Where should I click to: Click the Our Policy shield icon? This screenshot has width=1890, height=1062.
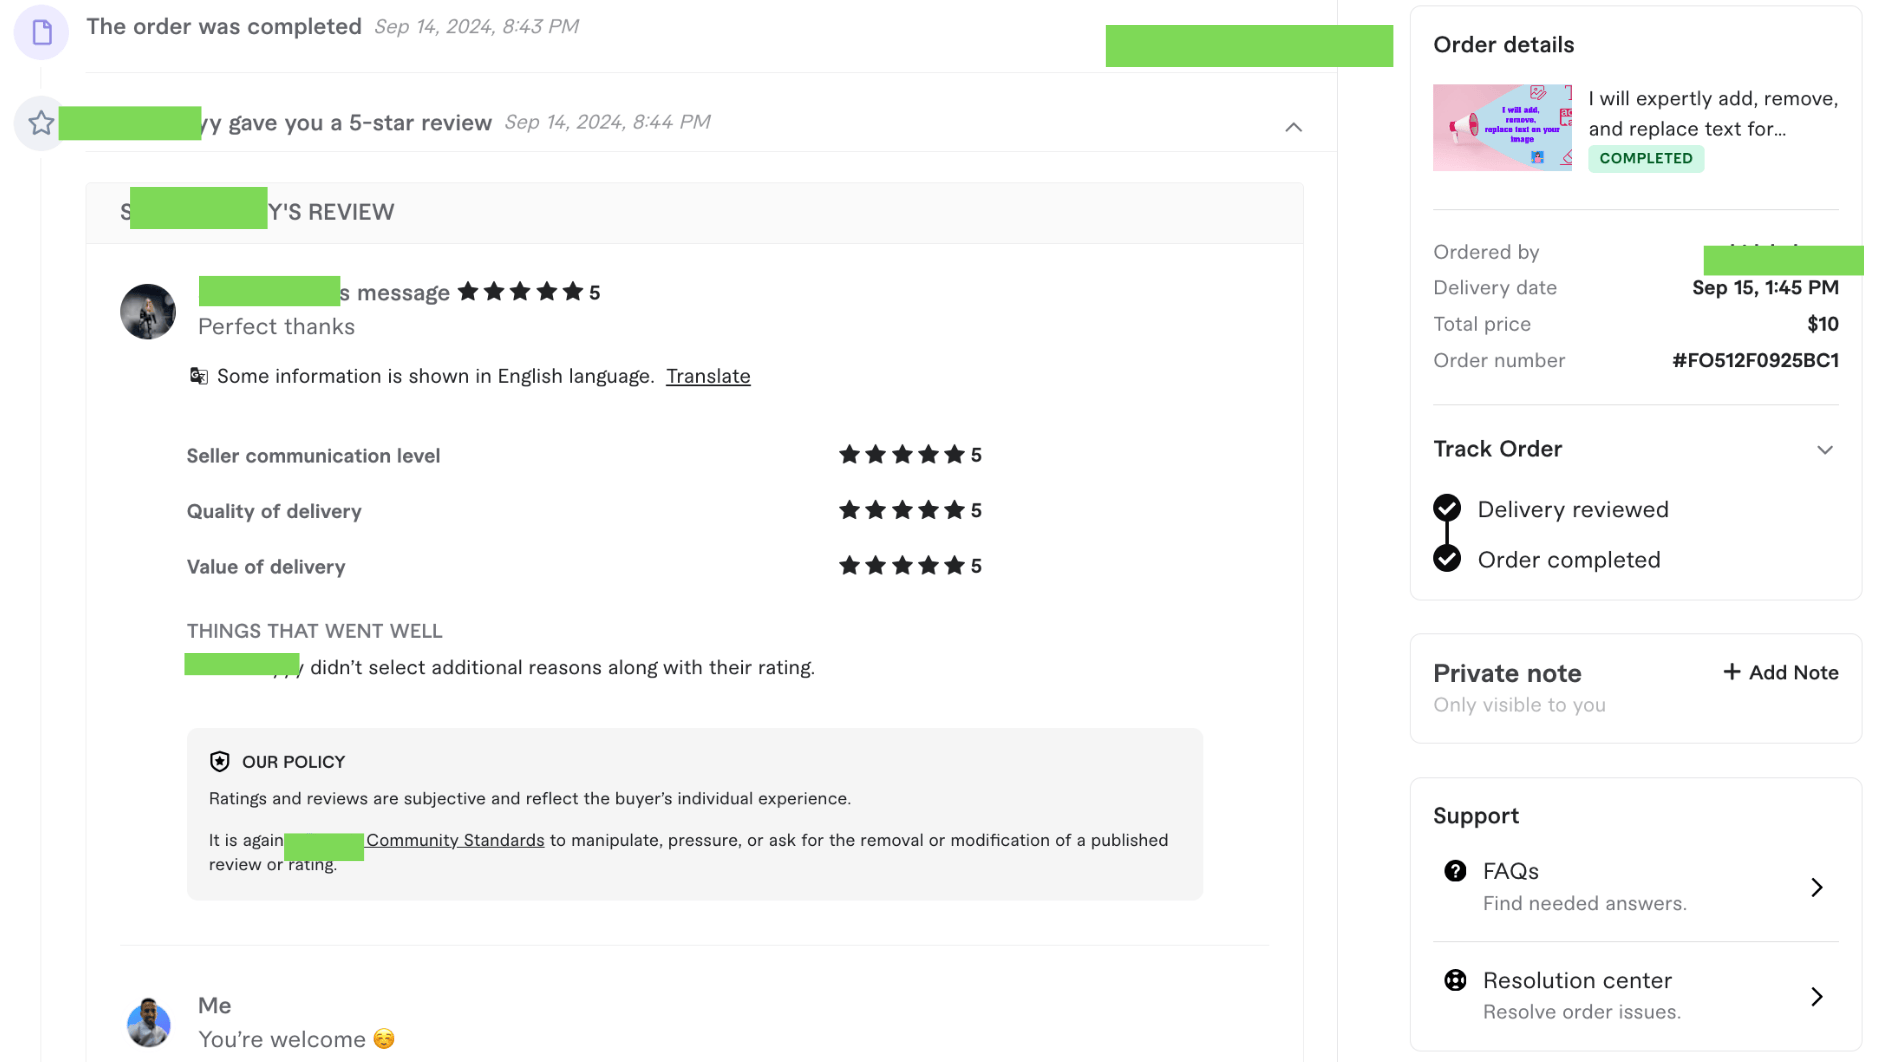tap(220, 762)
